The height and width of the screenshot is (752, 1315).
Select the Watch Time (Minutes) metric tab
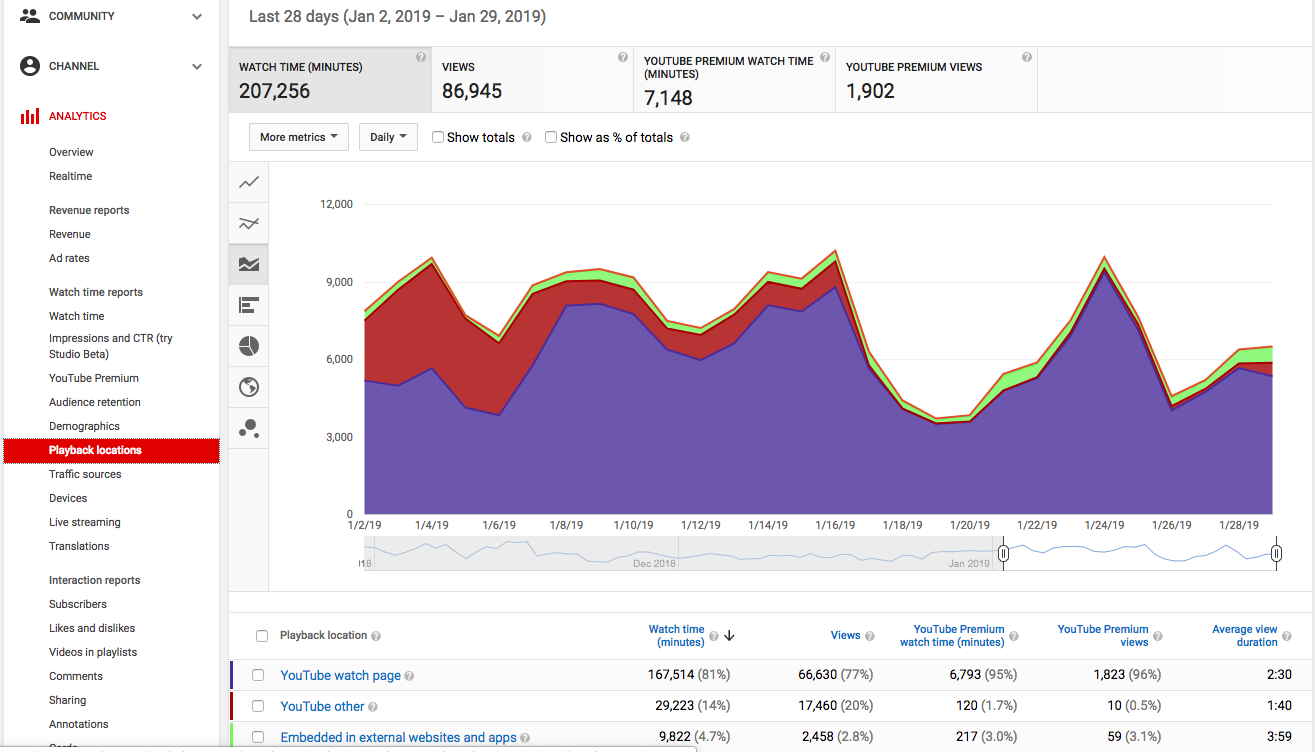point(330,79)
